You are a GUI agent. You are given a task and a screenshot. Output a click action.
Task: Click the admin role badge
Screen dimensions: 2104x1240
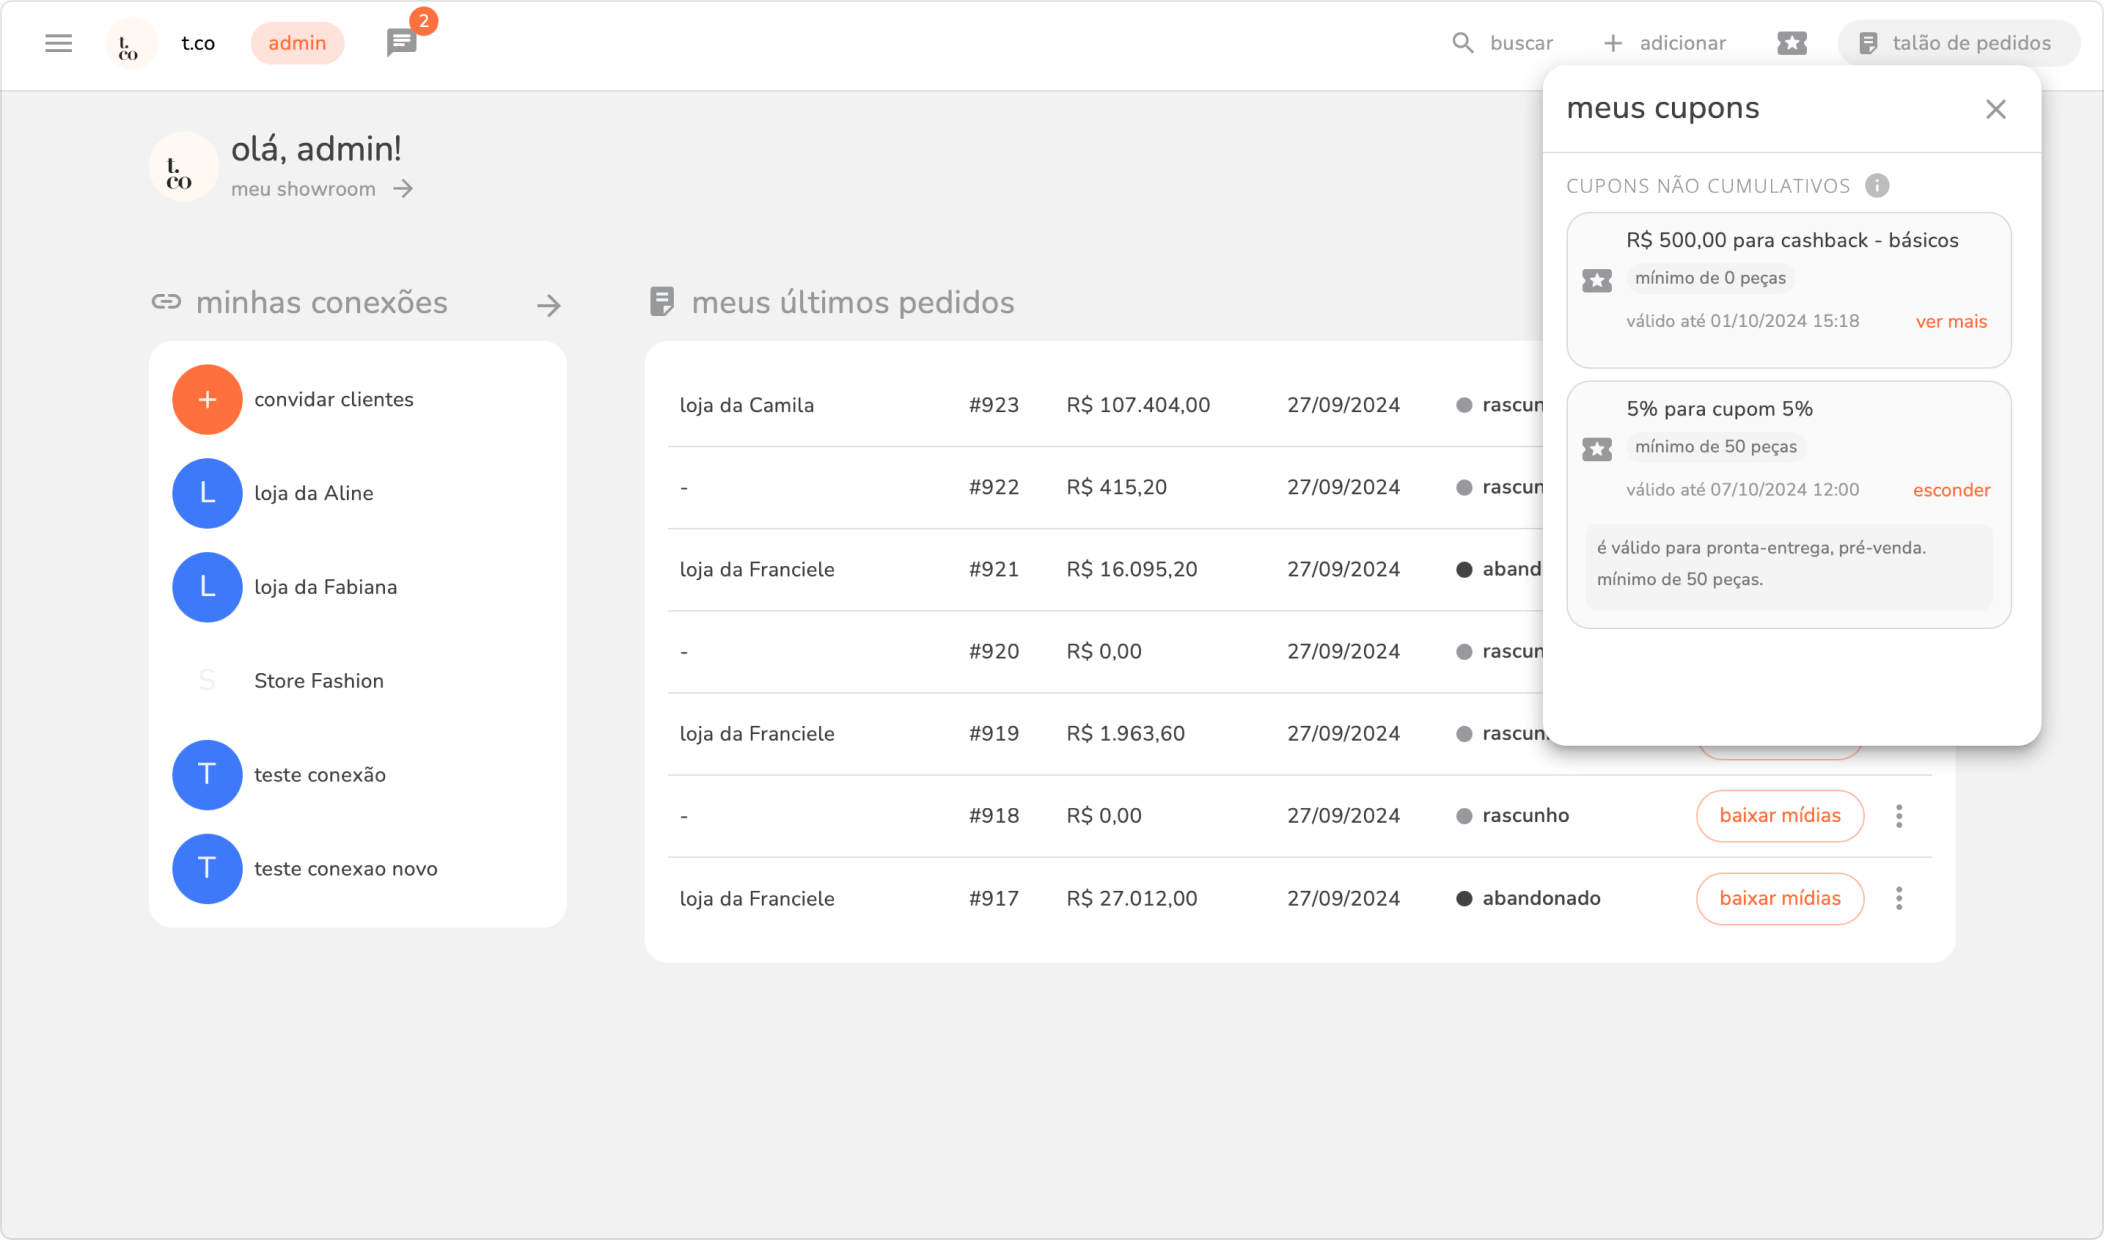(297, 43)
